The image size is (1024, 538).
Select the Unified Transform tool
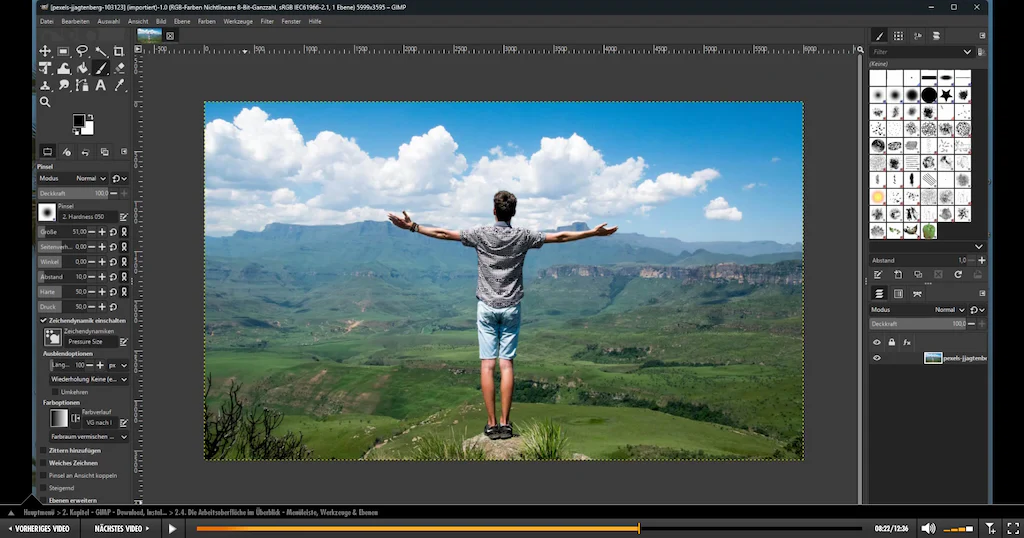pos(45,68)
